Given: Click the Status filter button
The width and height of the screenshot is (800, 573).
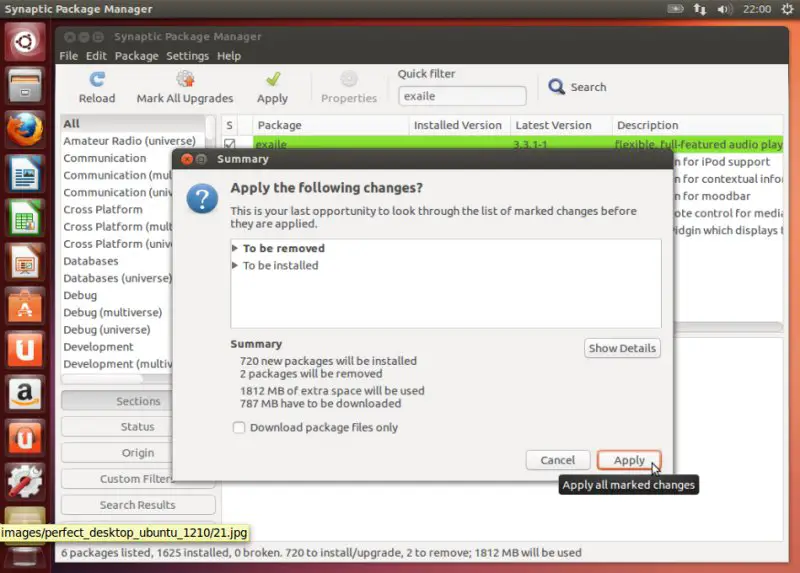Looking at the screenshot, I should (x=117, y=427).
